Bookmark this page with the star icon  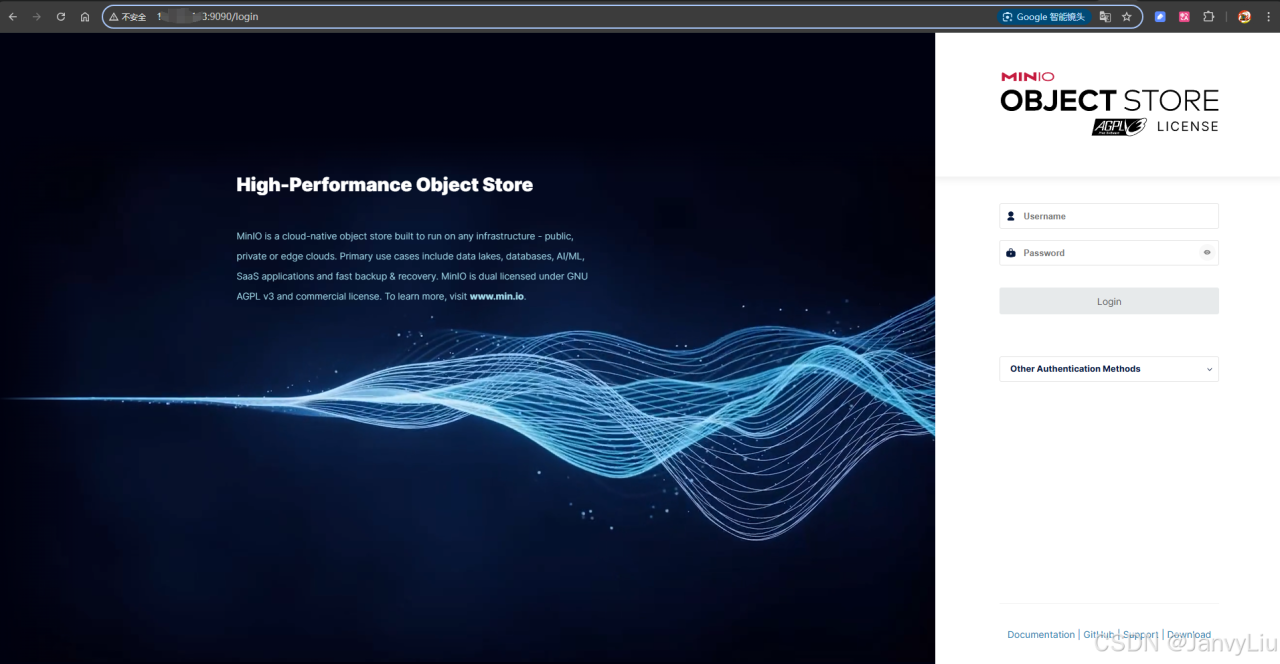[x=1127, y=17]
